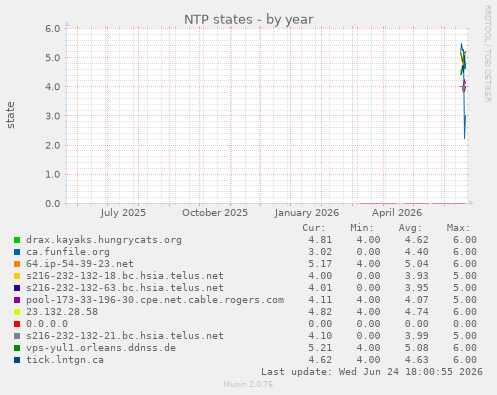The image size is (497, 395).
Task: Click pool-173-33-196-30 average value 4.07
Action: tap(417, 300)
